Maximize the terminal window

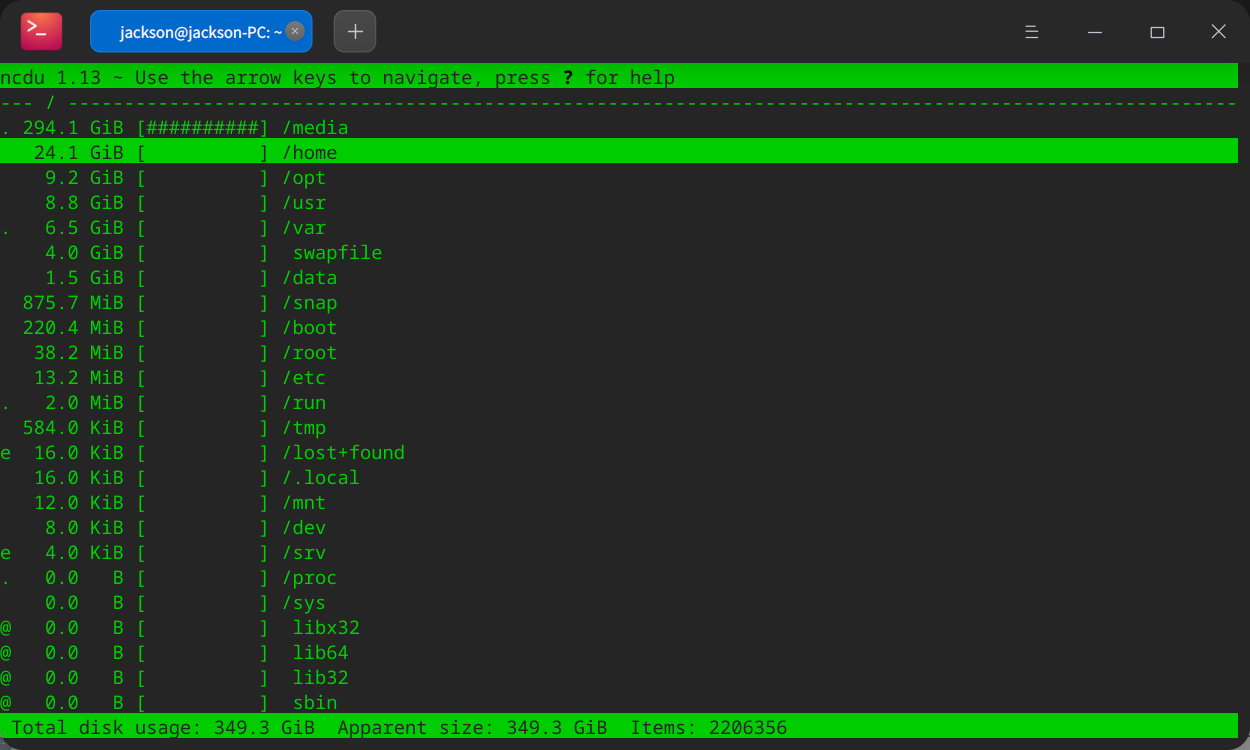click(x=1157, y=32)
